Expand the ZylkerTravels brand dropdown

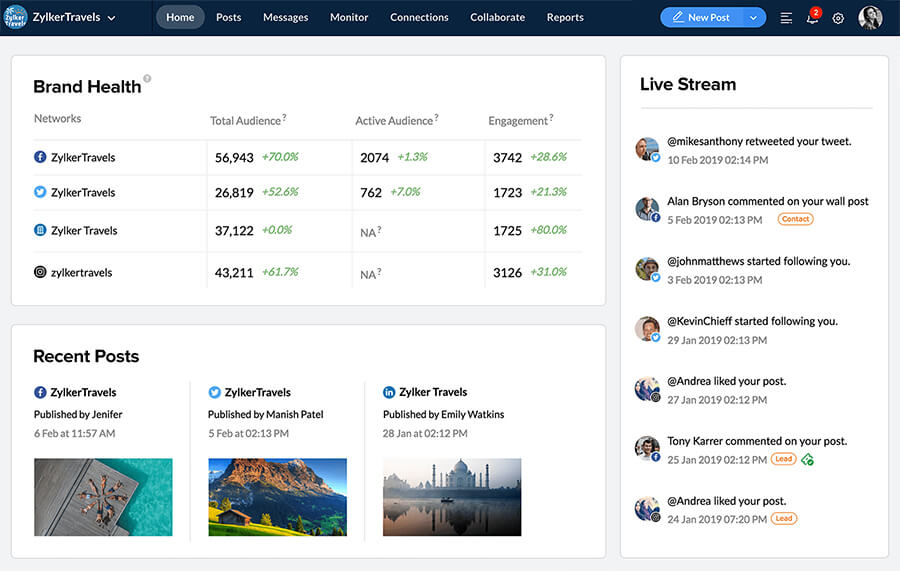[x=111, y=18]
